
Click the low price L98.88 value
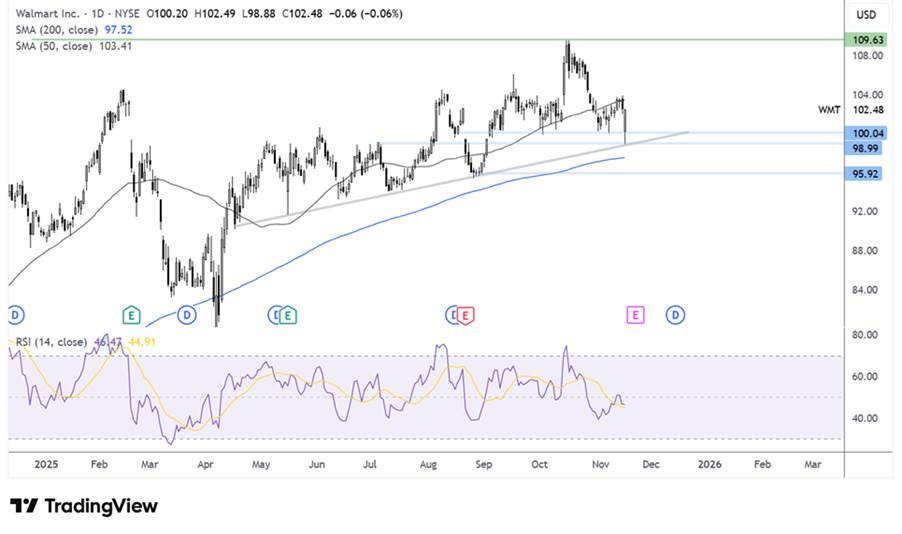[258, 13]
